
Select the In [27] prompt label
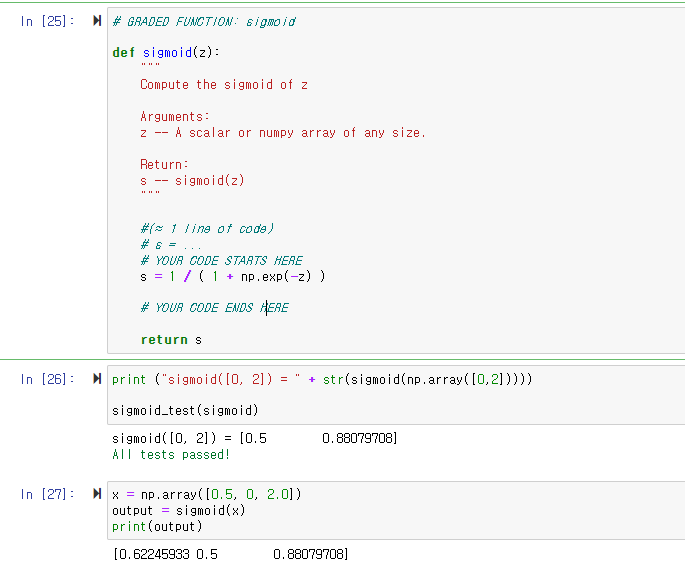click(x=47, y=494)
